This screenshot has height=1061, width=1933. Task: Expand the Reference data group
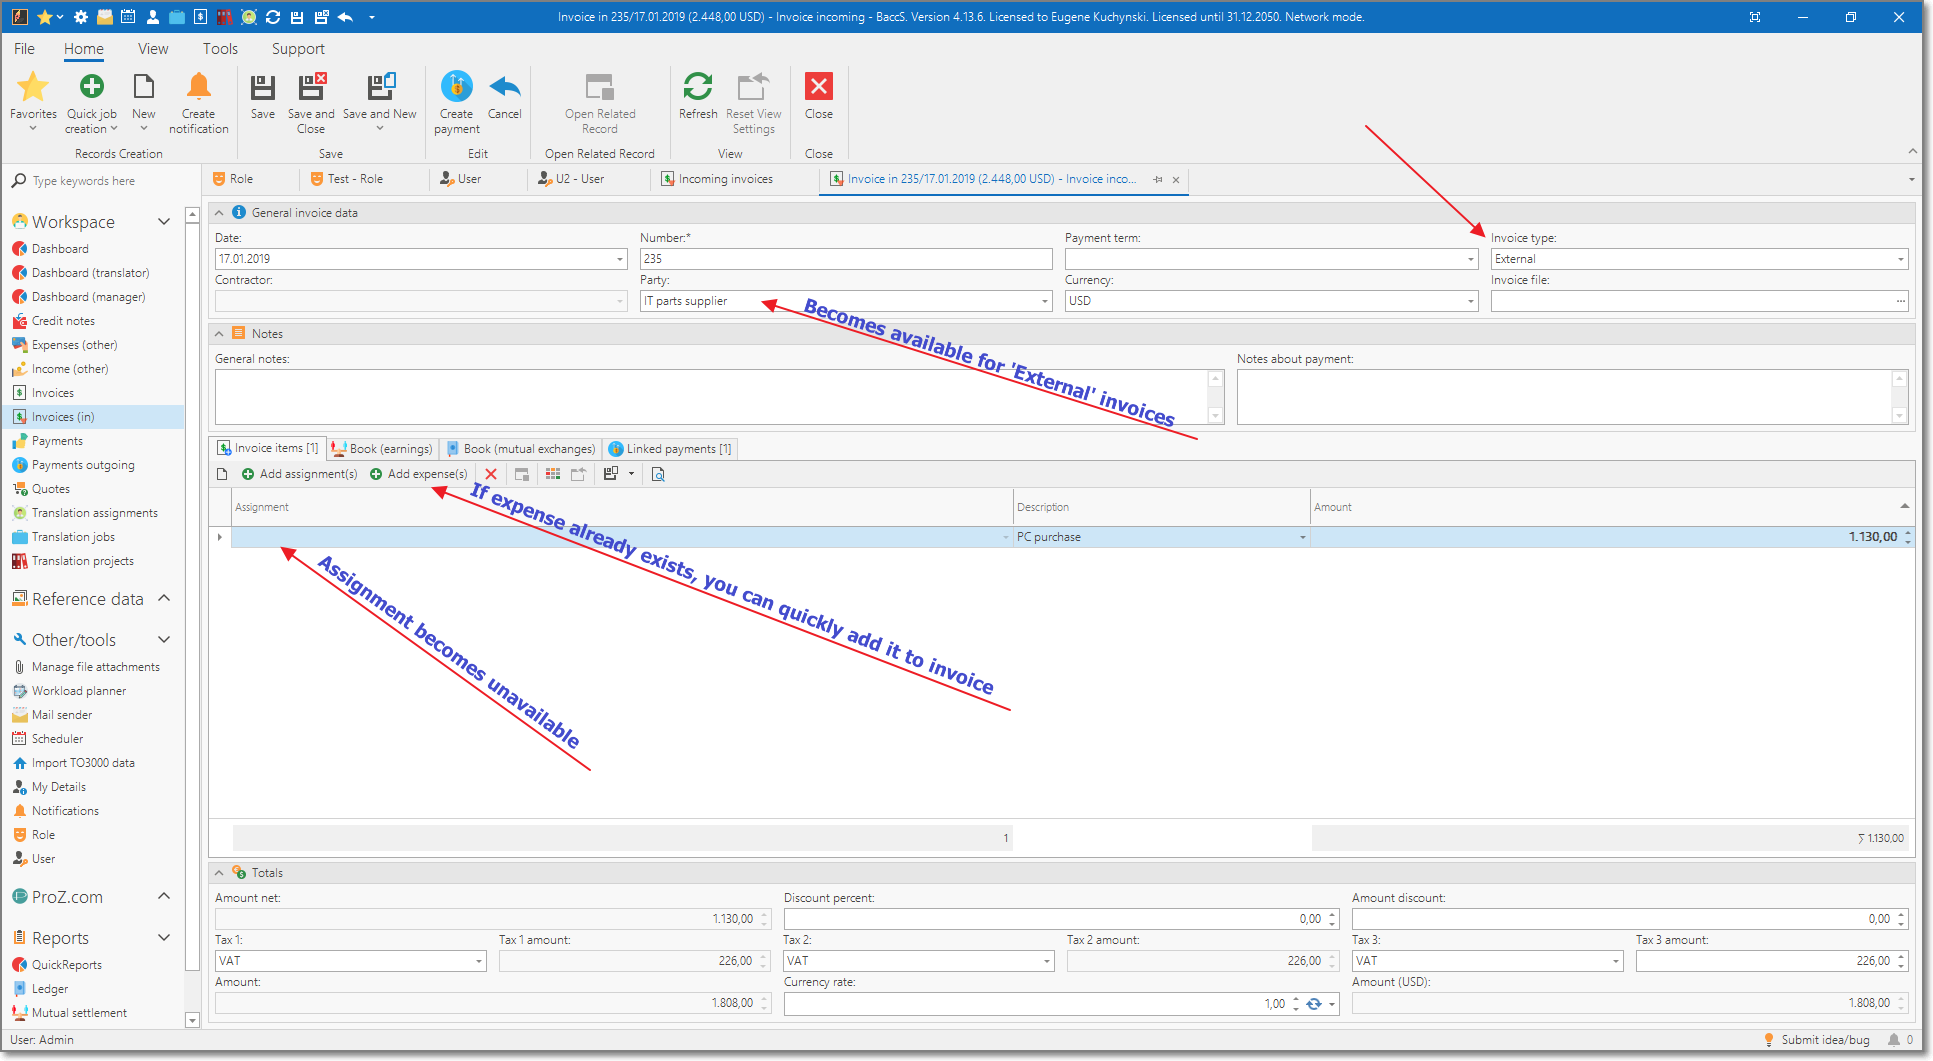[x=164, y=599]
